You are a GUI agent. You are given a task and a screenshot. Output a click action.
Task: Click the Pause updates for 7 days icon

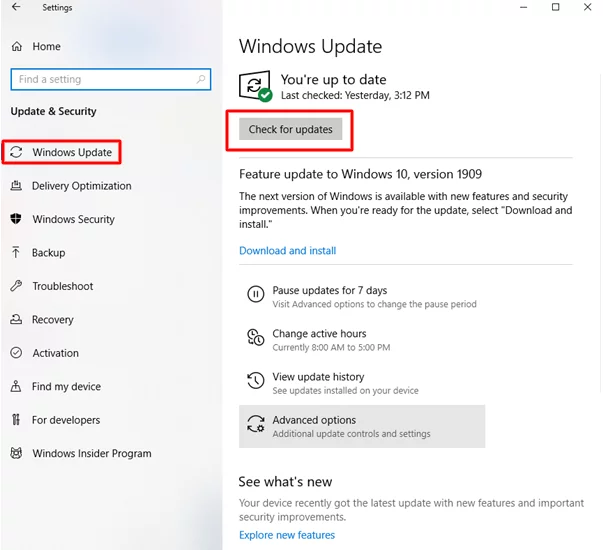coord(255,296)
